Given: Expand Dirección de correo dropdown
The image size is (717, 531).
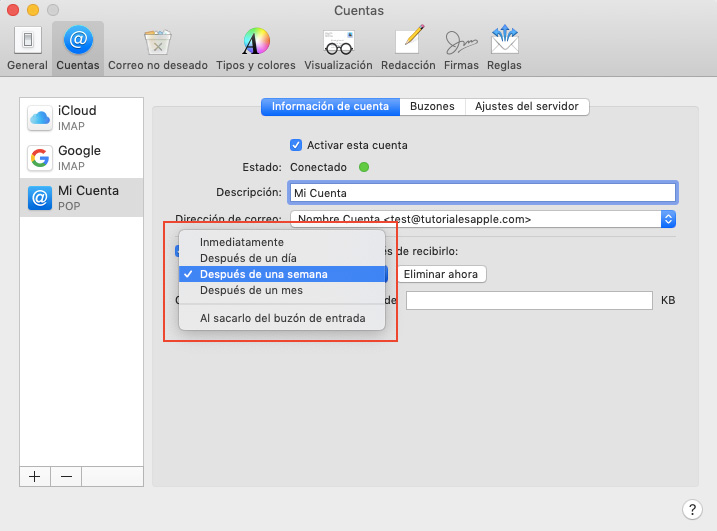Looking at the screenshot, I should (x=669, y=219).
